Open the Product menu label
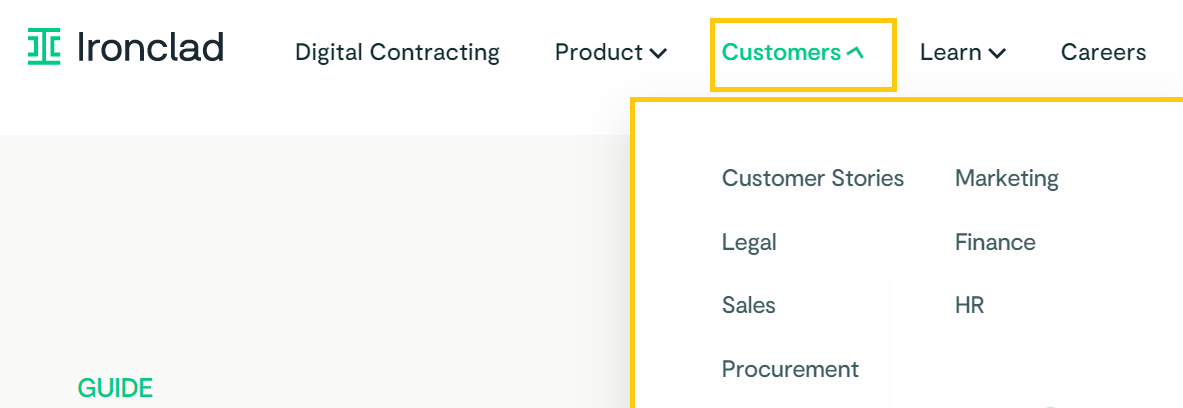 [x=598, y=52]
